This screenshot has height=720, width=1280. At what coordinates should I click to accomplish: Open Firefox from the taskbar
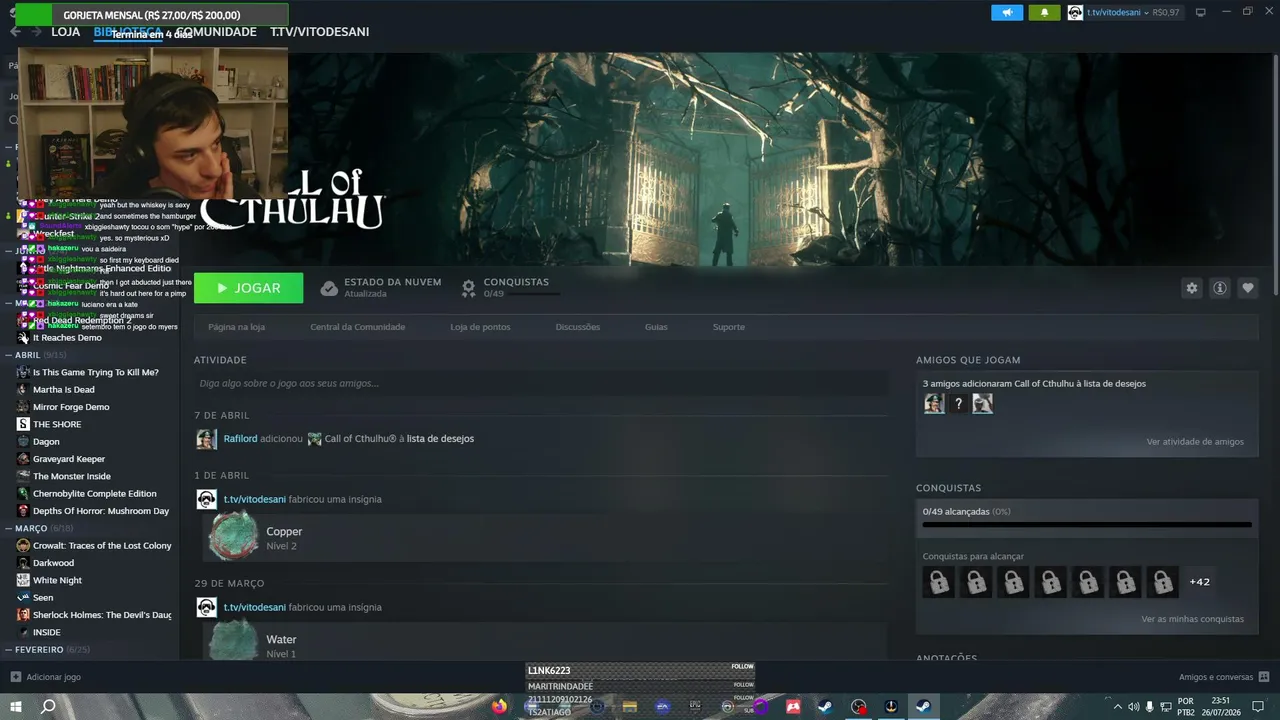(x=499, y=706)
